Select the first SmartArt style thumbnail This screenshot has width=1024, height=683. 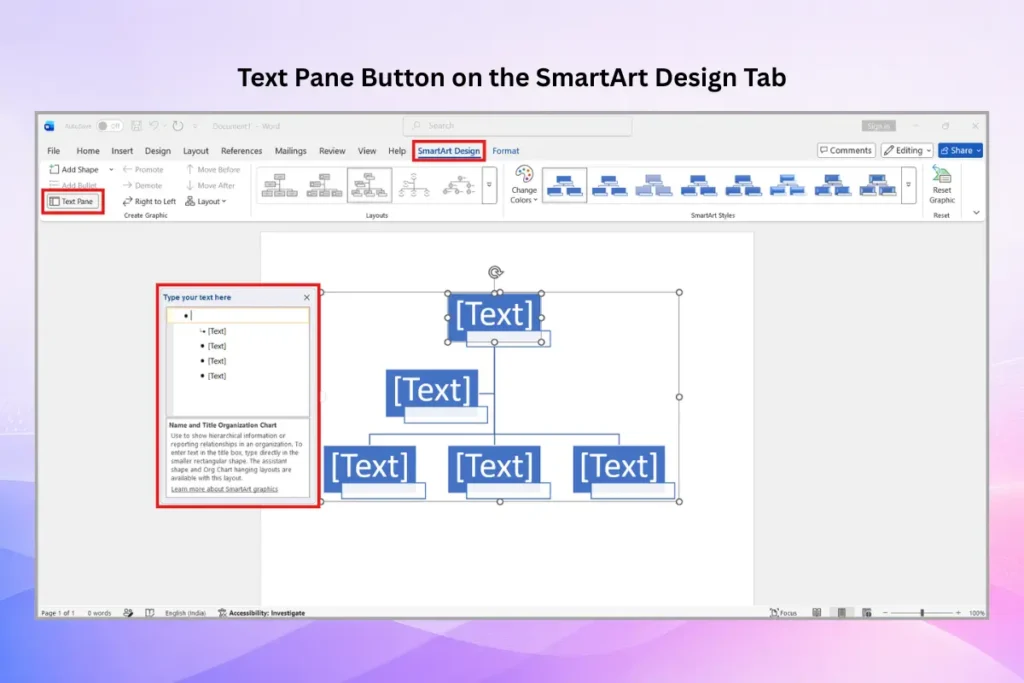click(564, 185)
